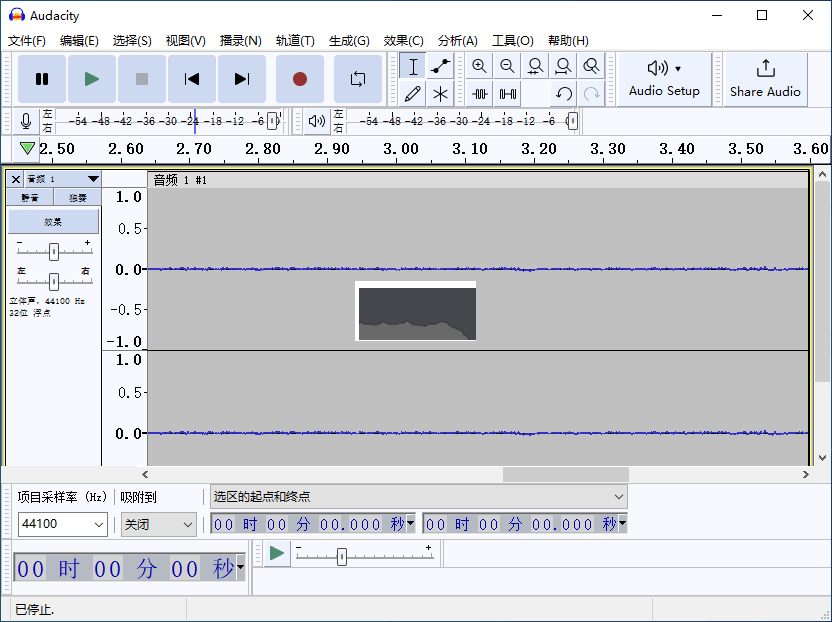
Task: Solo the 音频 1 track
Action: coord(76,197)
